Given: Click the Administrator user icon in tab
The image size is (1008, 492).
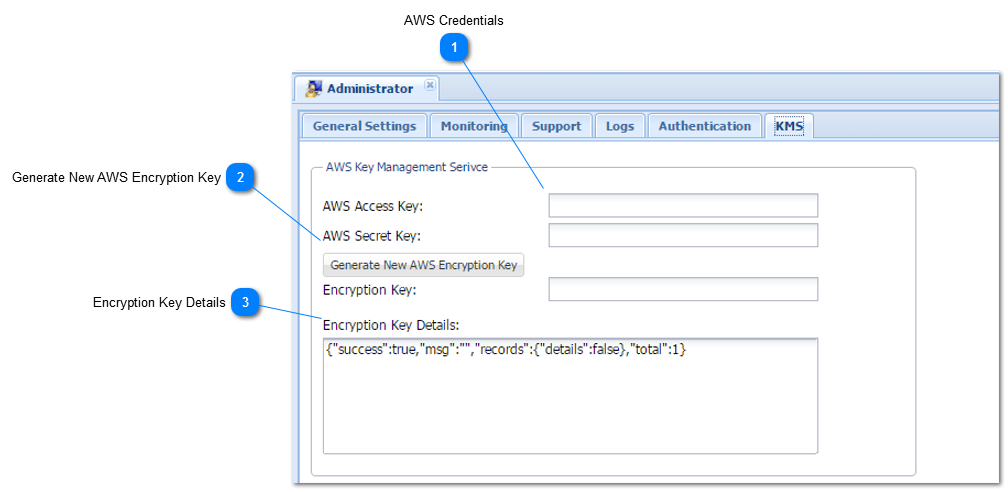Looking at the screenshot, I should tap(313, 89).
